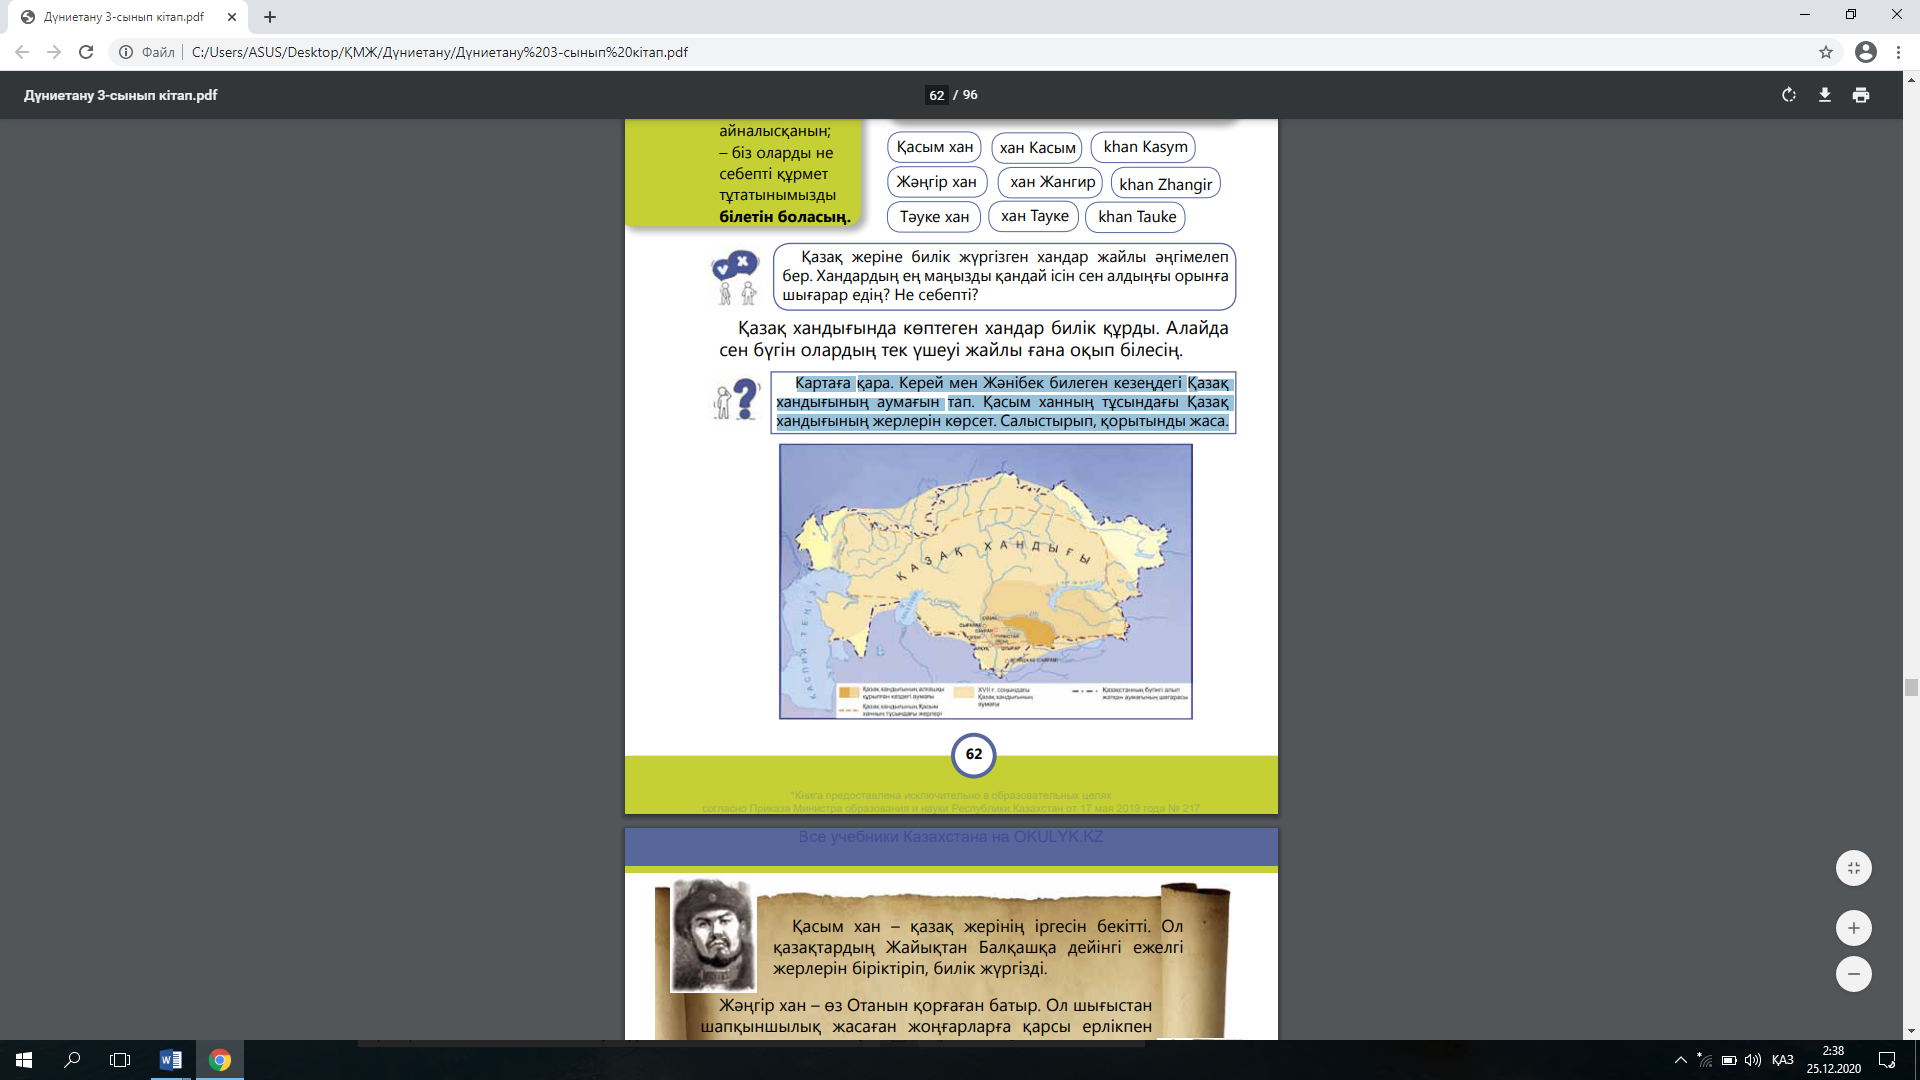The image size is (1920, 1080).
Task: Download the PDF file
Action: [x=1824, y=95]
